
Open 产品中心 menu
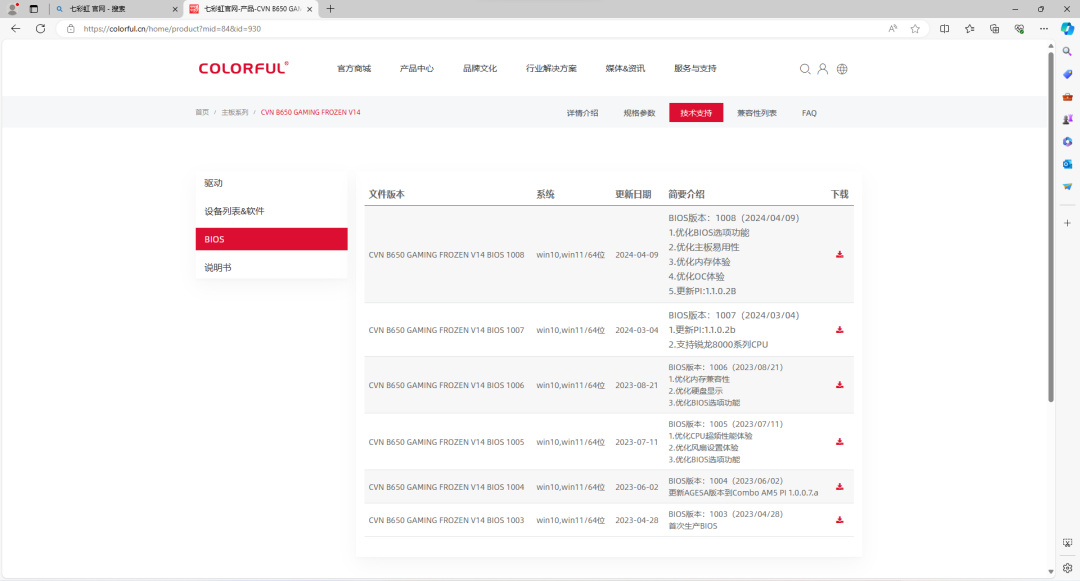pyautogui.click(x=417, y=68)
